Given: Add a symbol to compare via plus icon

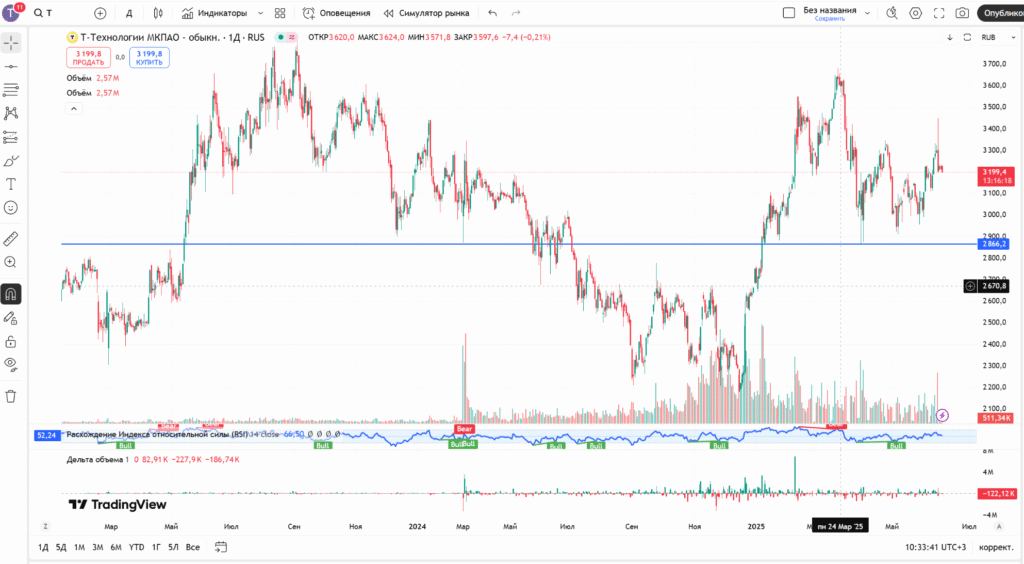Looking at the screenshot, I should (100, 13).
